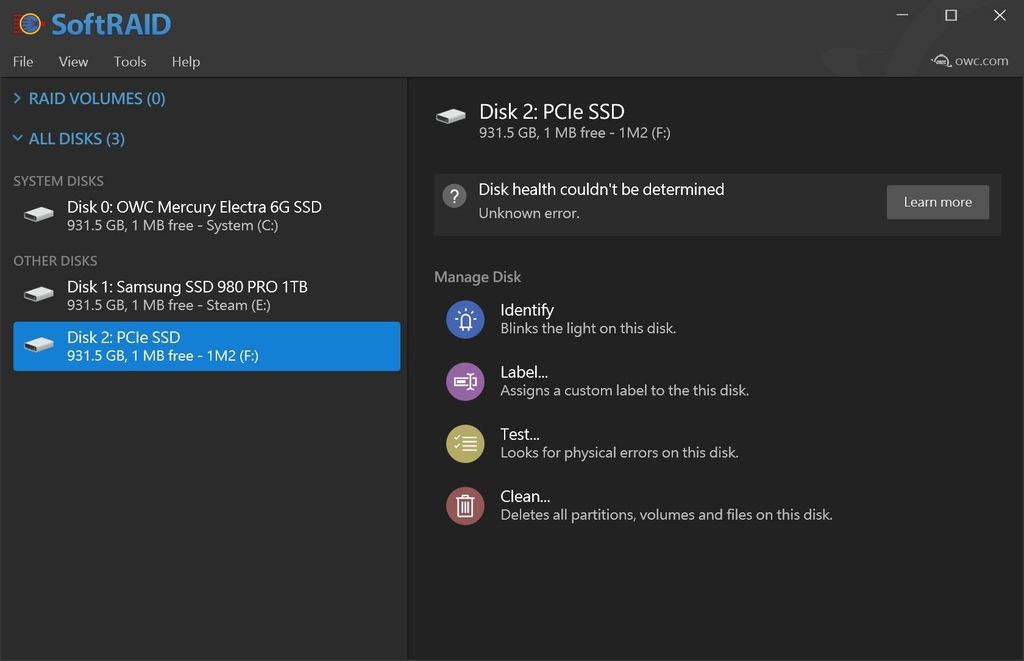The width and height of the screenshot is (1024, 661).
Task: Collapse the ALL DISKS section chevron
Action: click(x=18, y=138)
